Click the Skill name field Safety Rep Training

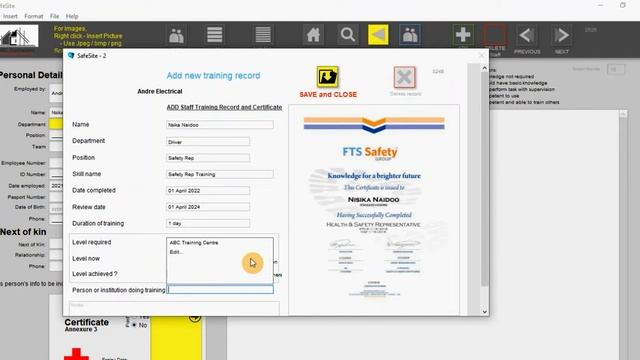tap(220, 174)
